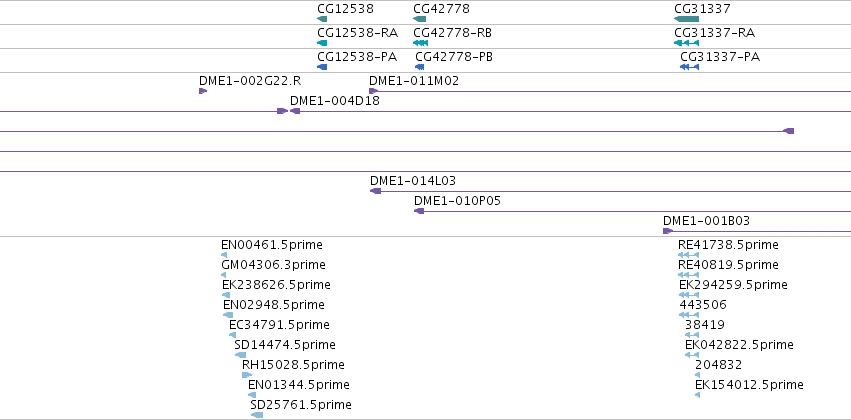Select the 443506 feature glyph

coord(689,315)
